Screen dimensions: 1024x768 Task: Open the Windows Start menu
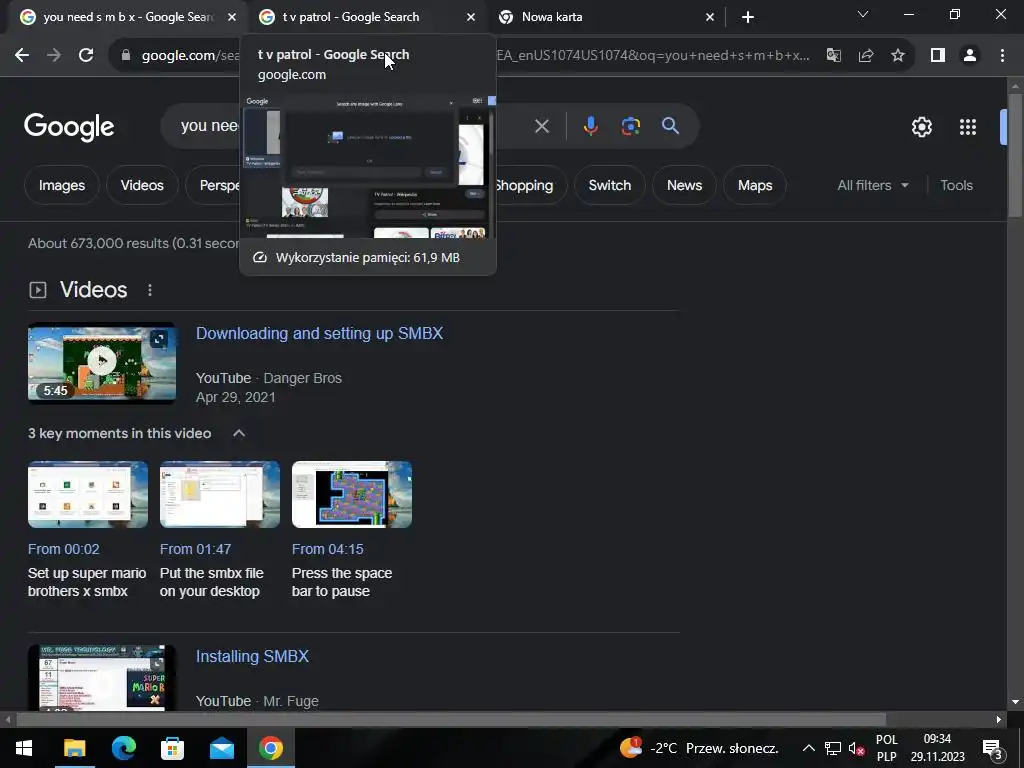point(24,748)
